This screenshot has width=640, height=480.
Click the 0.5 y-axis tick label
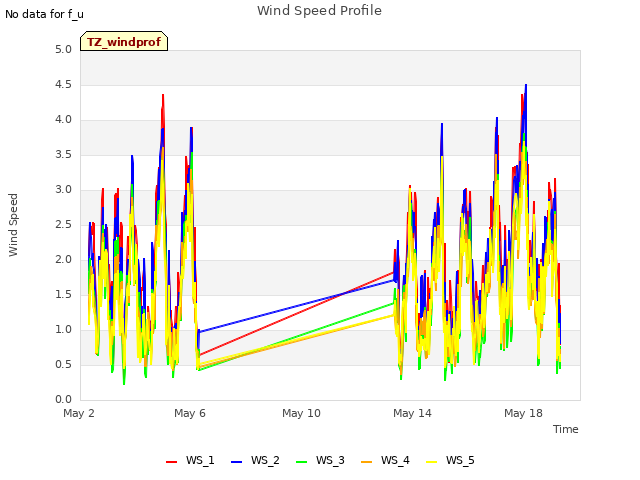click(x=63, y=364)
